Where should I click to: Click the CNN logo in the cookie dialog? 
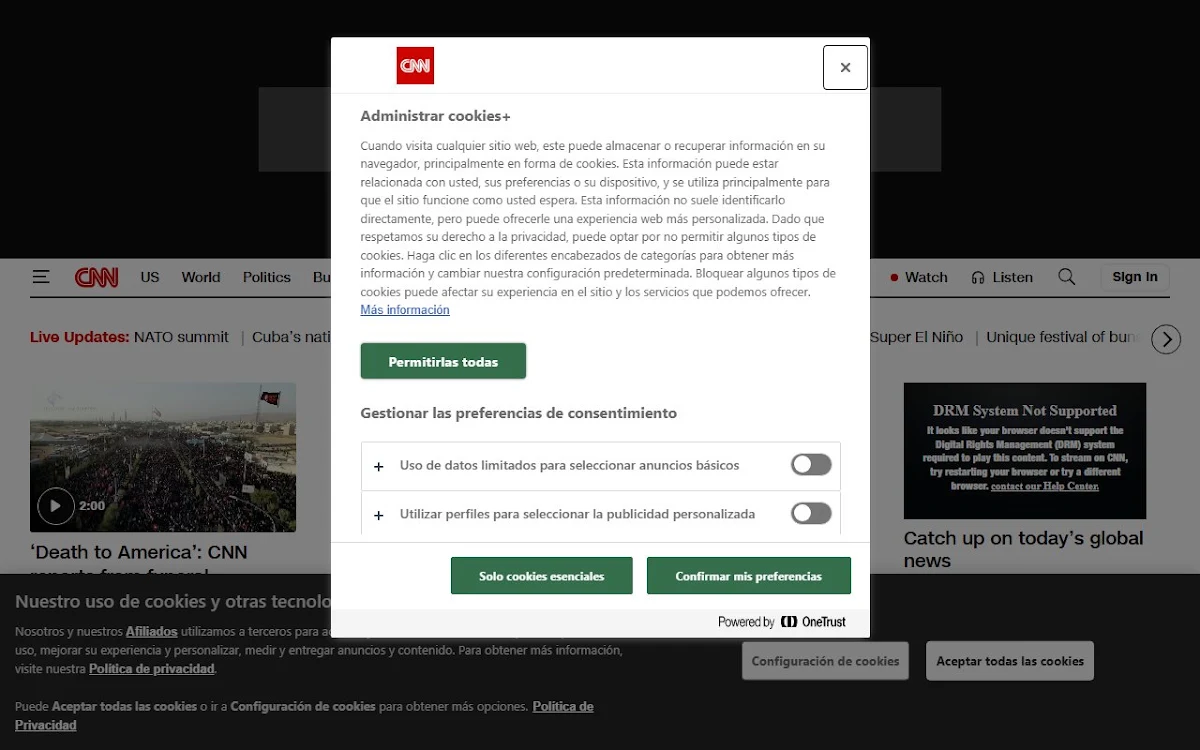(415, 66)
